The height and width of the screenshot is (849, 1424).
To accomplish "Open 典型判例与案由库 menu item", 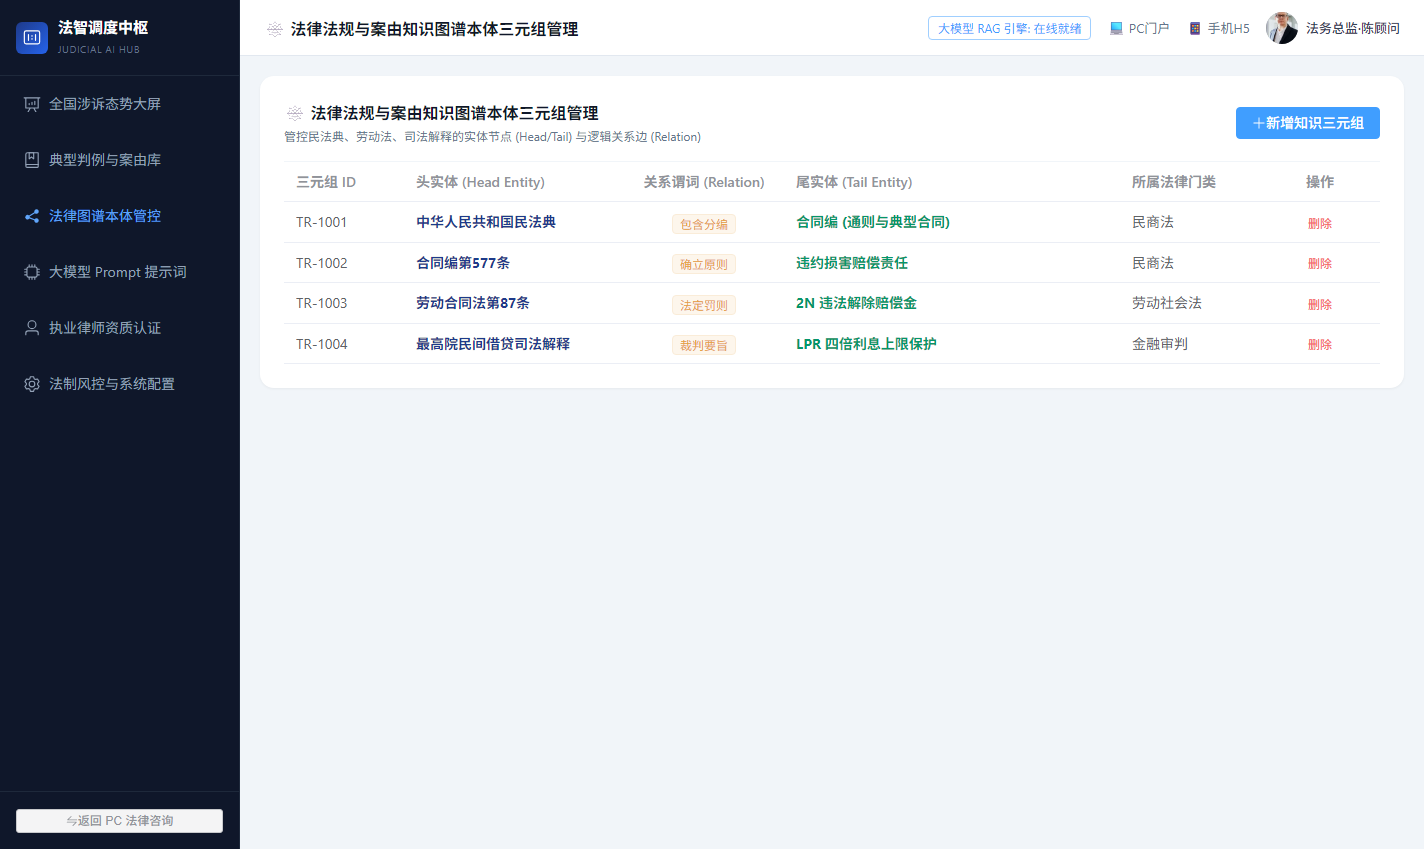I will pyautogui.click(x=120, y=160).
